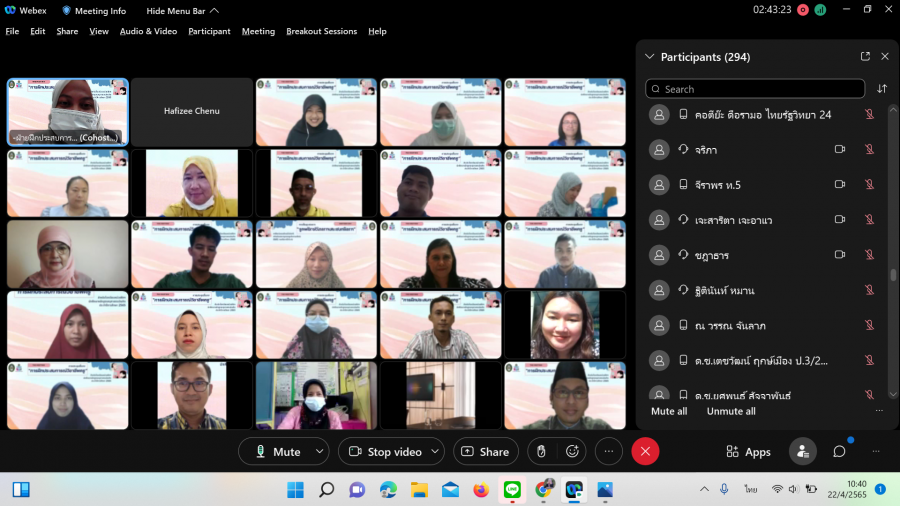
Task: Sort the participants list
Action: click(x=882, y=89)
